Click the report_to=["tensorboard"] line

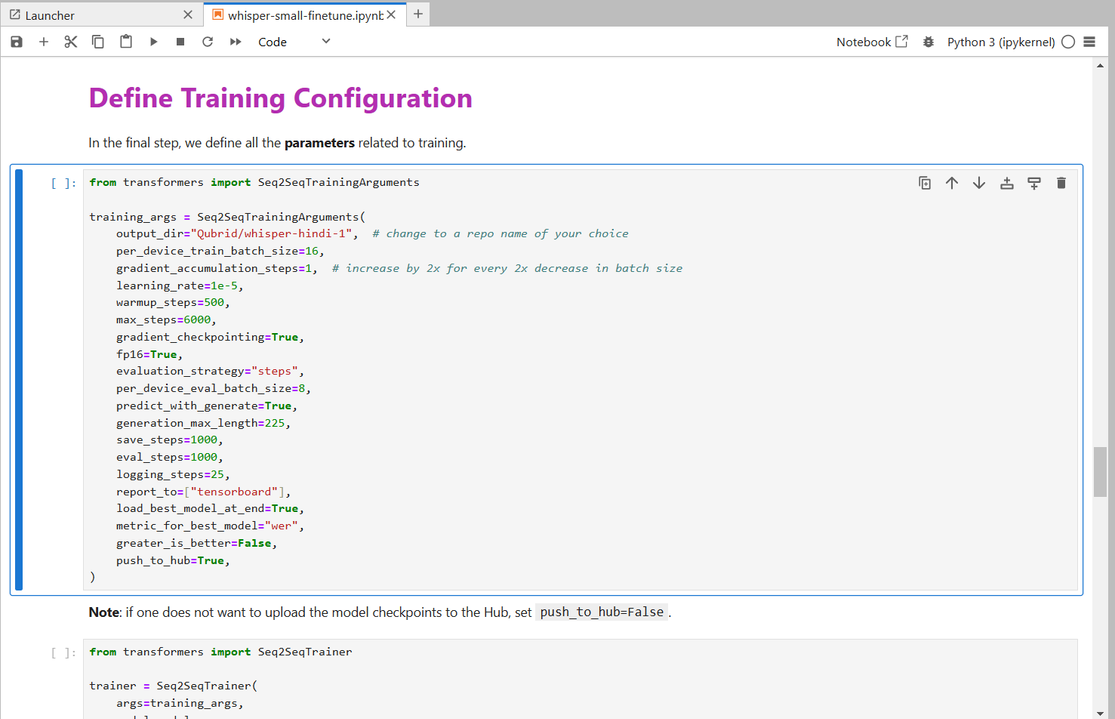203,492
